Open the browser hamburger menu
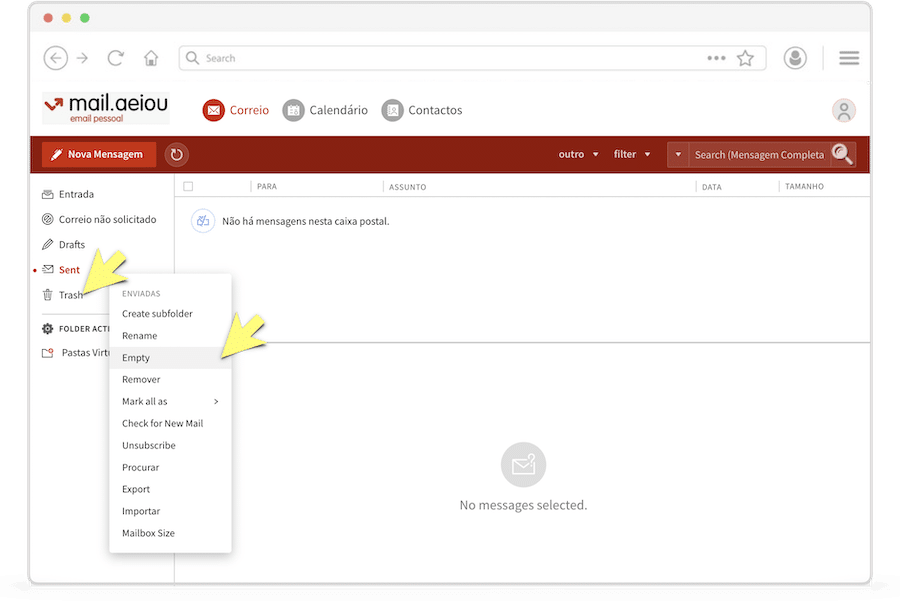 849,58
